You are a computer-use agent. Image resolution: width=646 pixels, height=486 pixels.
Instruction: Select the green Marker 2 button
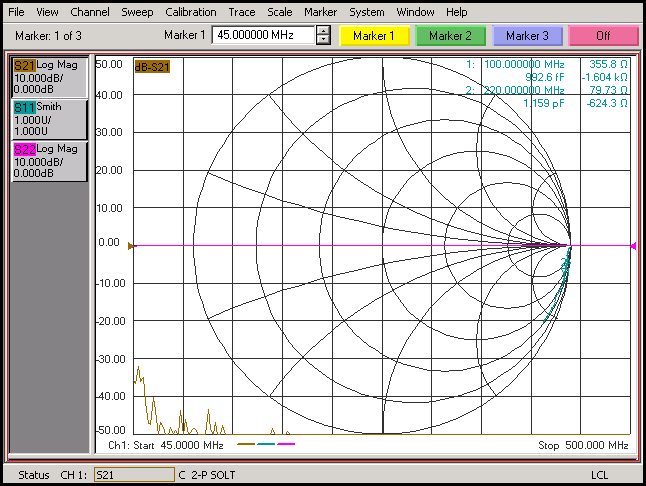[450, 36]
